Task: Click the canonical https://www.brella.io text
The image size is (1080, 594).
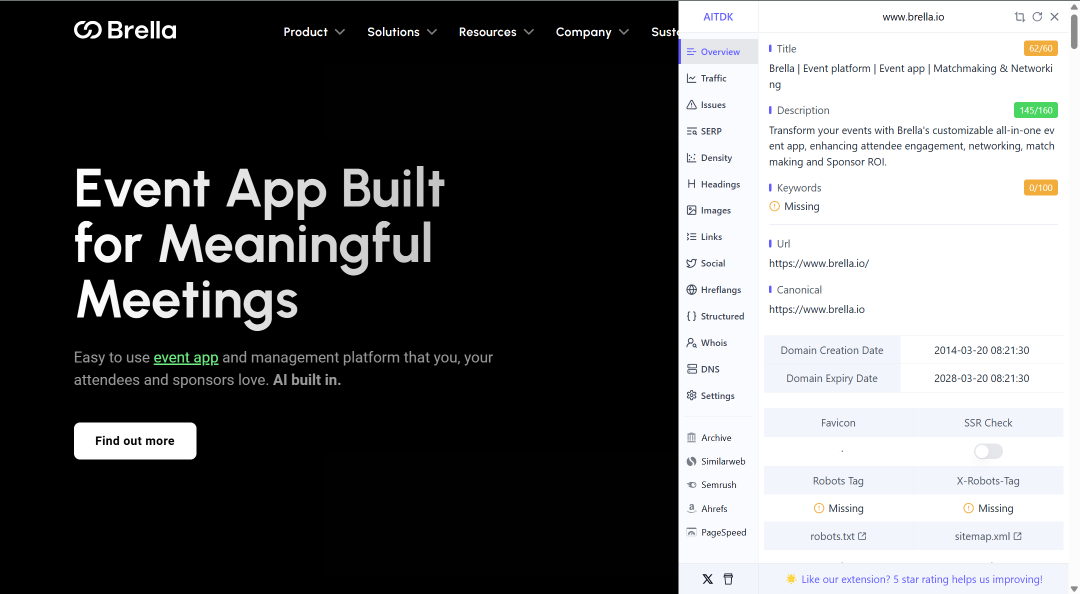Action: point(817,309)
